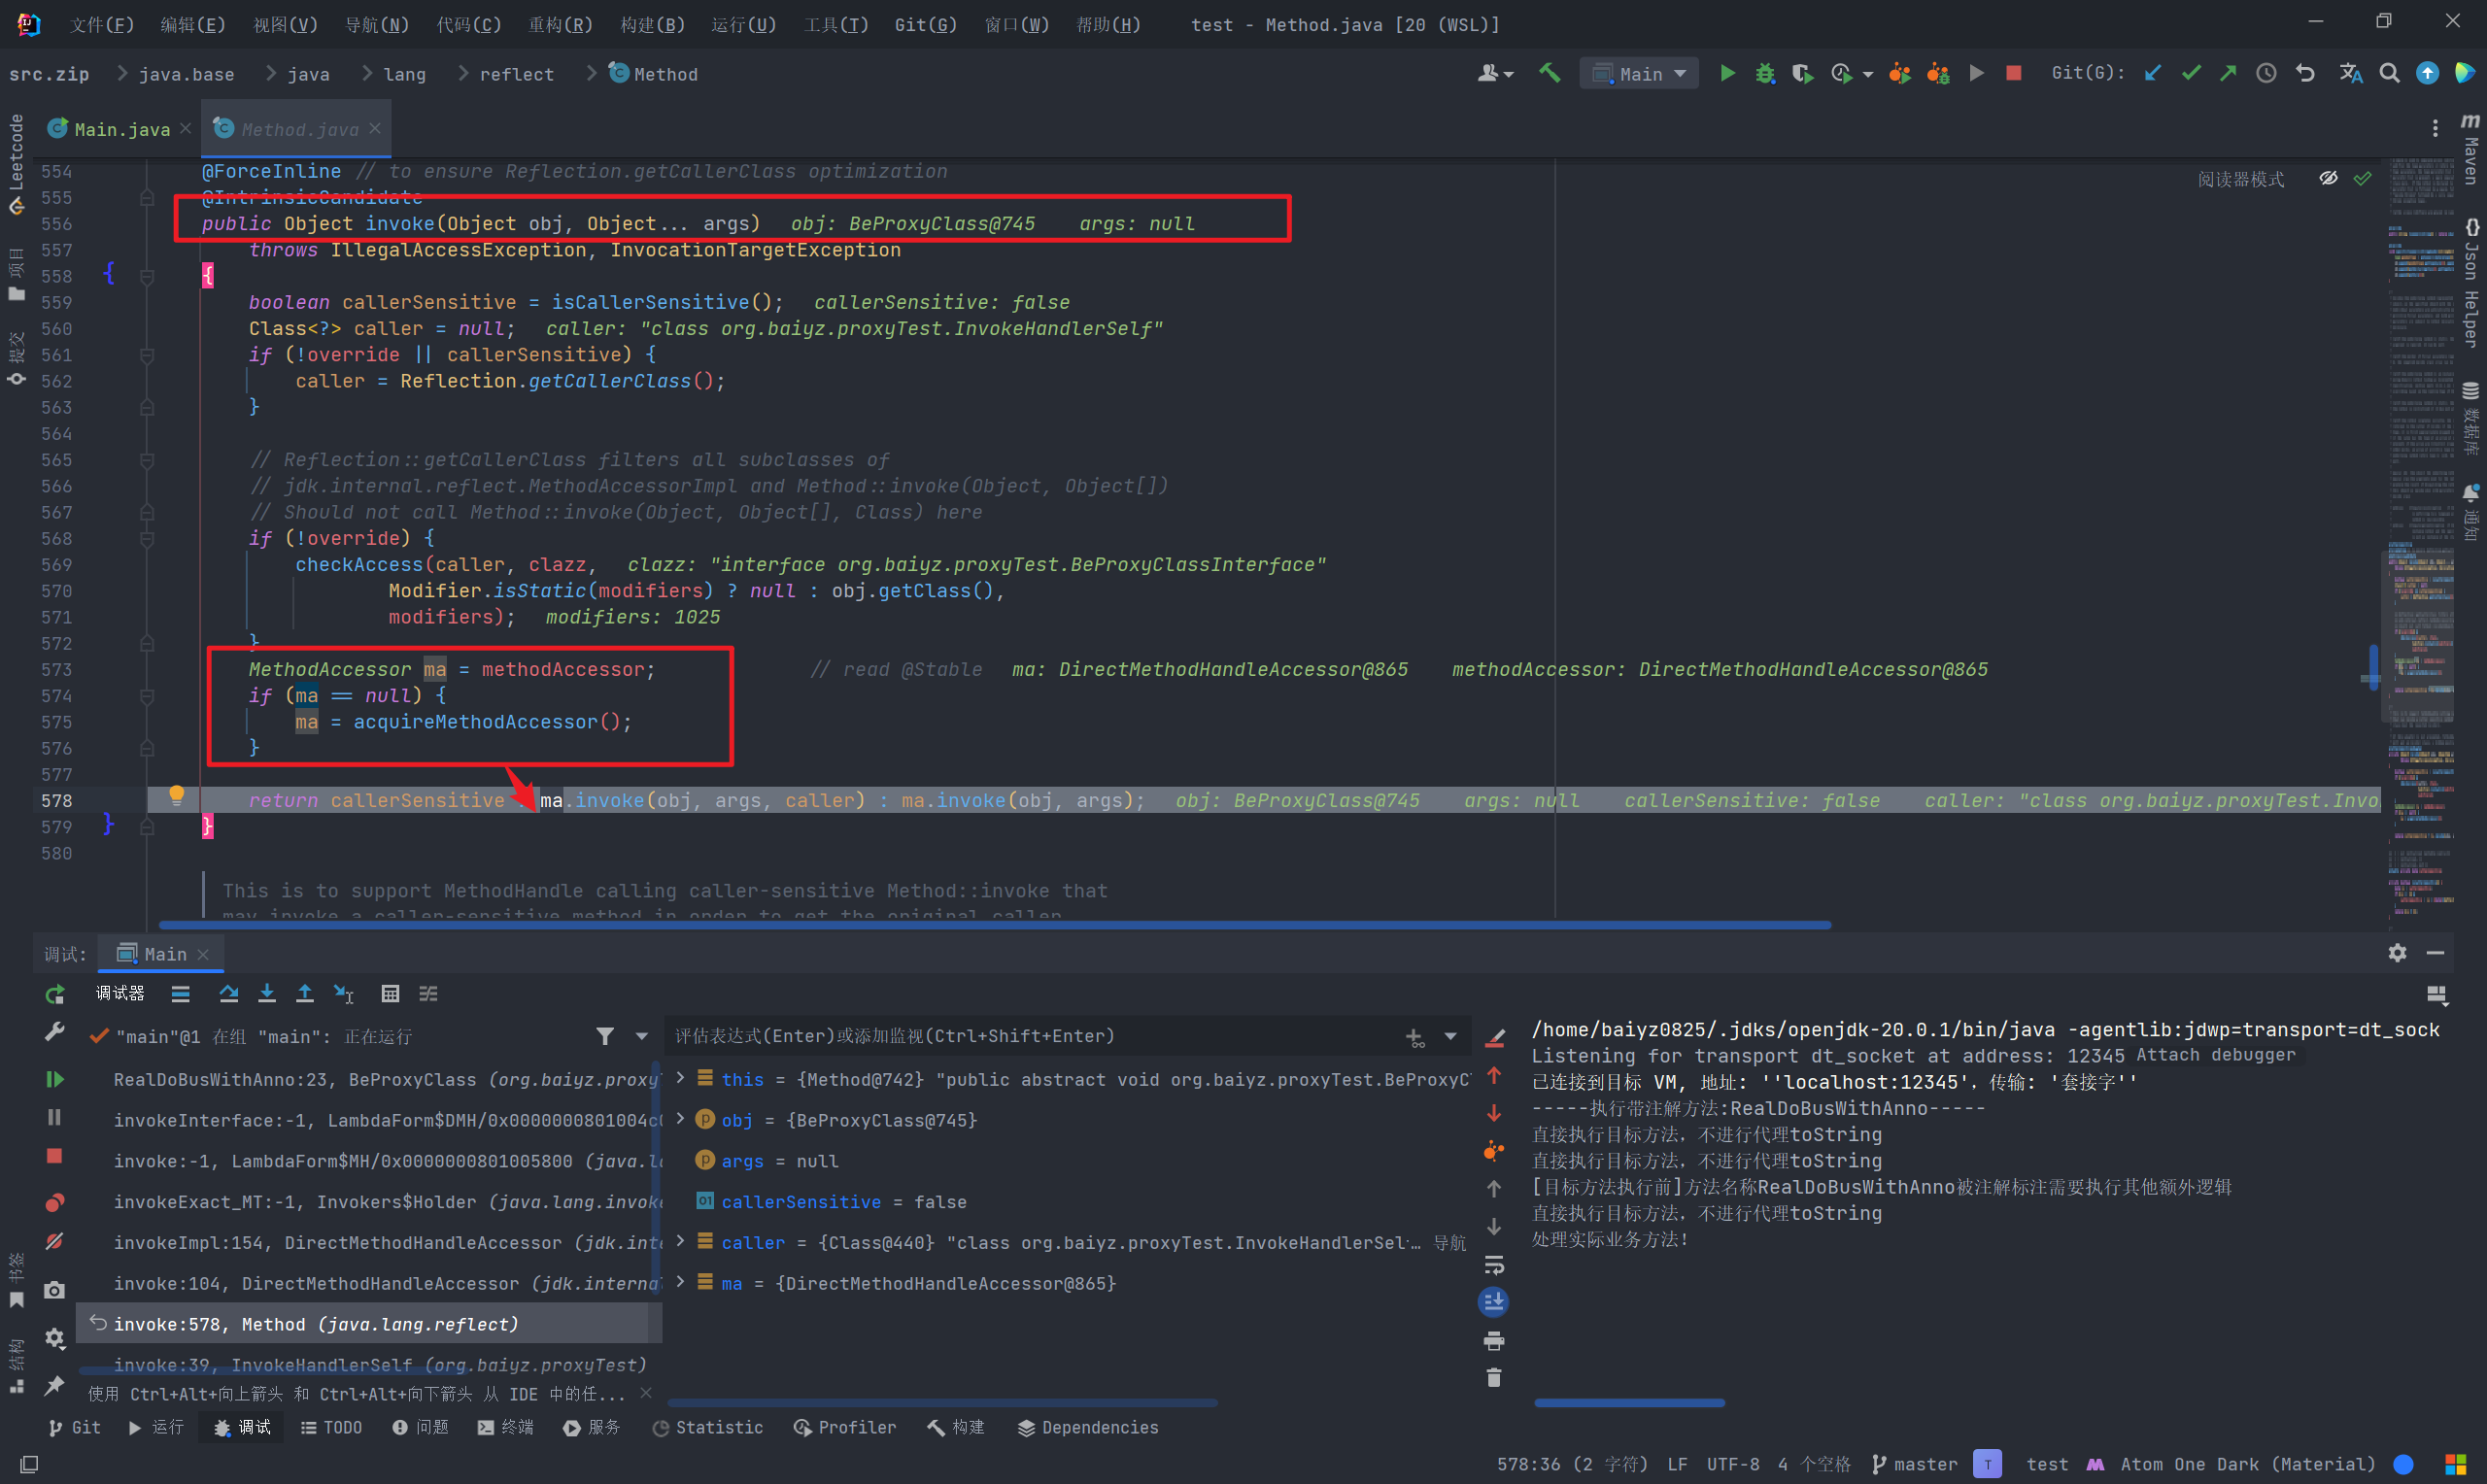Viewport: 2487px width, 1484px height.
Task: Expand the 'this' variable node
Action: point(680,1078)
